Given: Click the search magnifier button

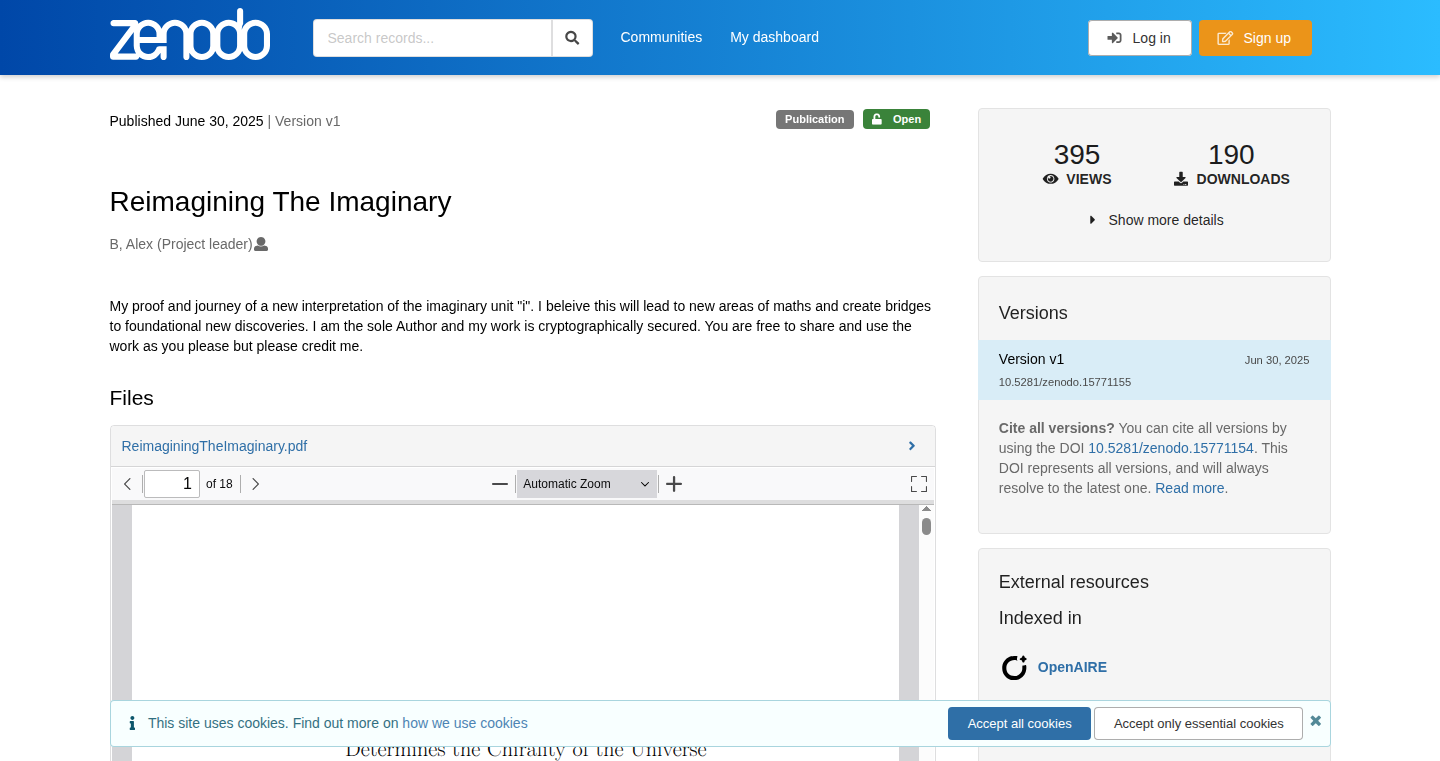Looking at the screenshot, I should pos(572,38).
